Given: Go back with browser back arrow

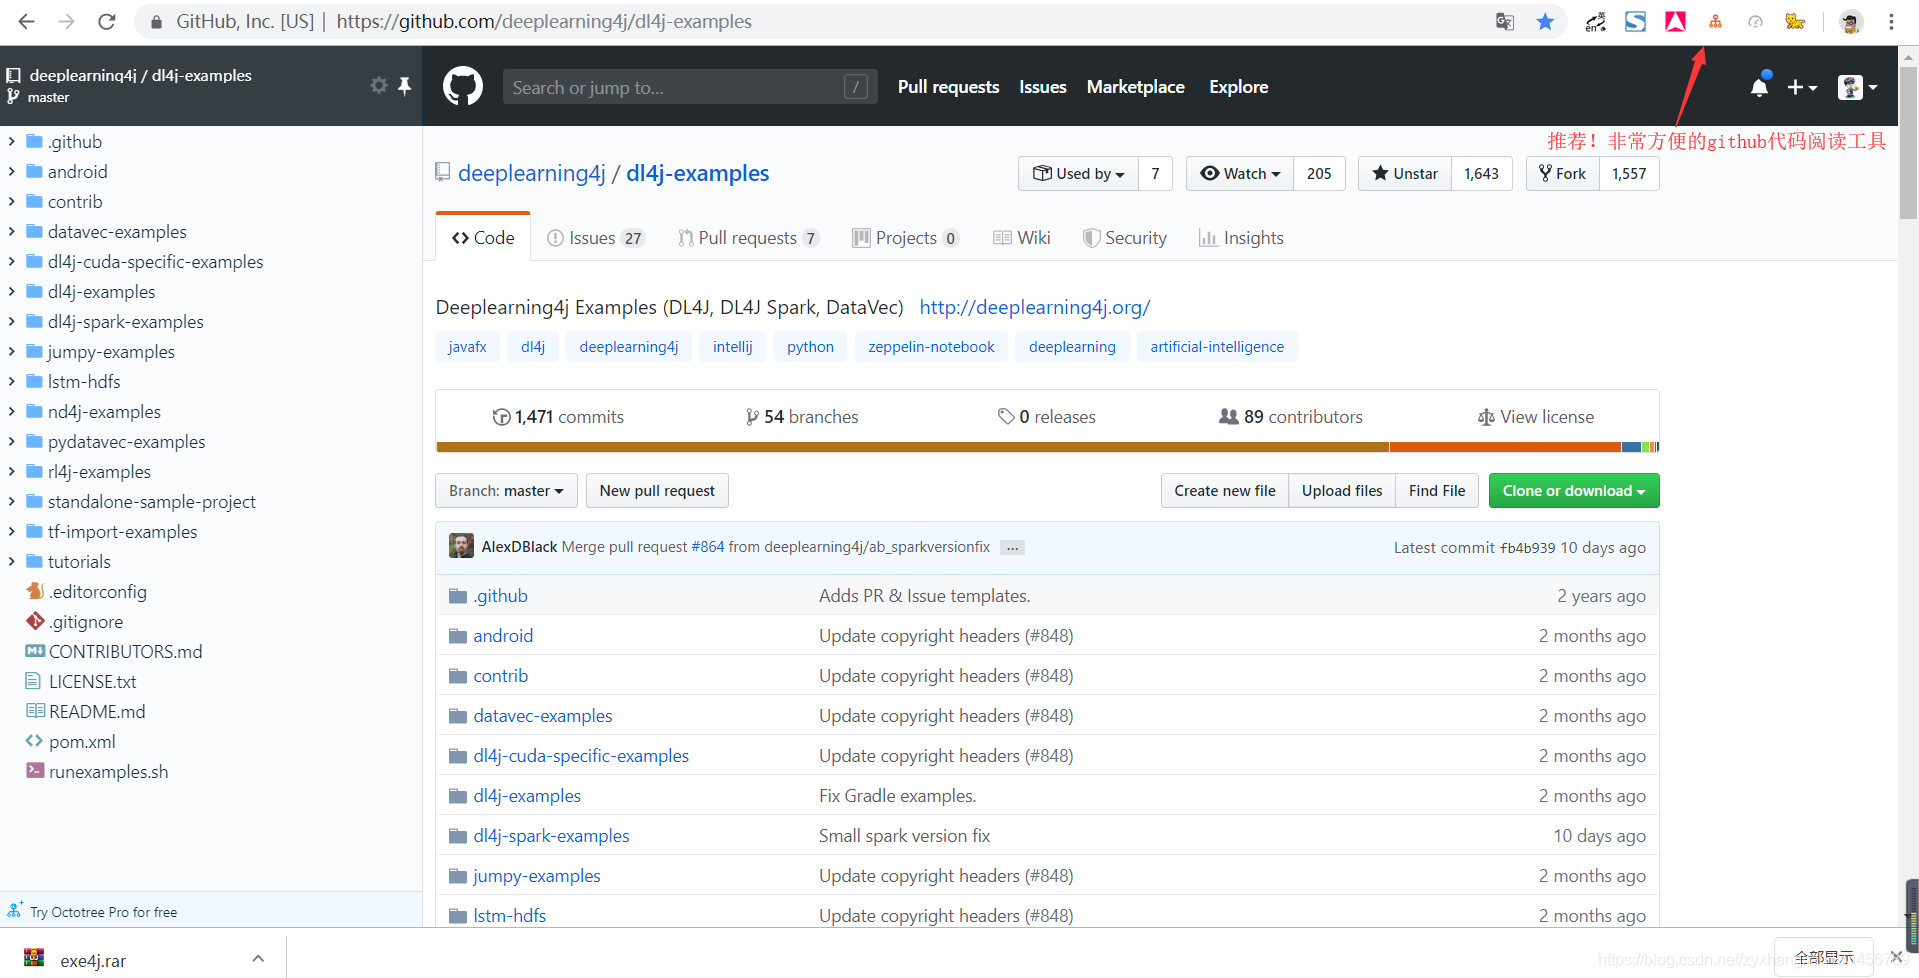Looking at the screenshot, I should tap(26, 21).
